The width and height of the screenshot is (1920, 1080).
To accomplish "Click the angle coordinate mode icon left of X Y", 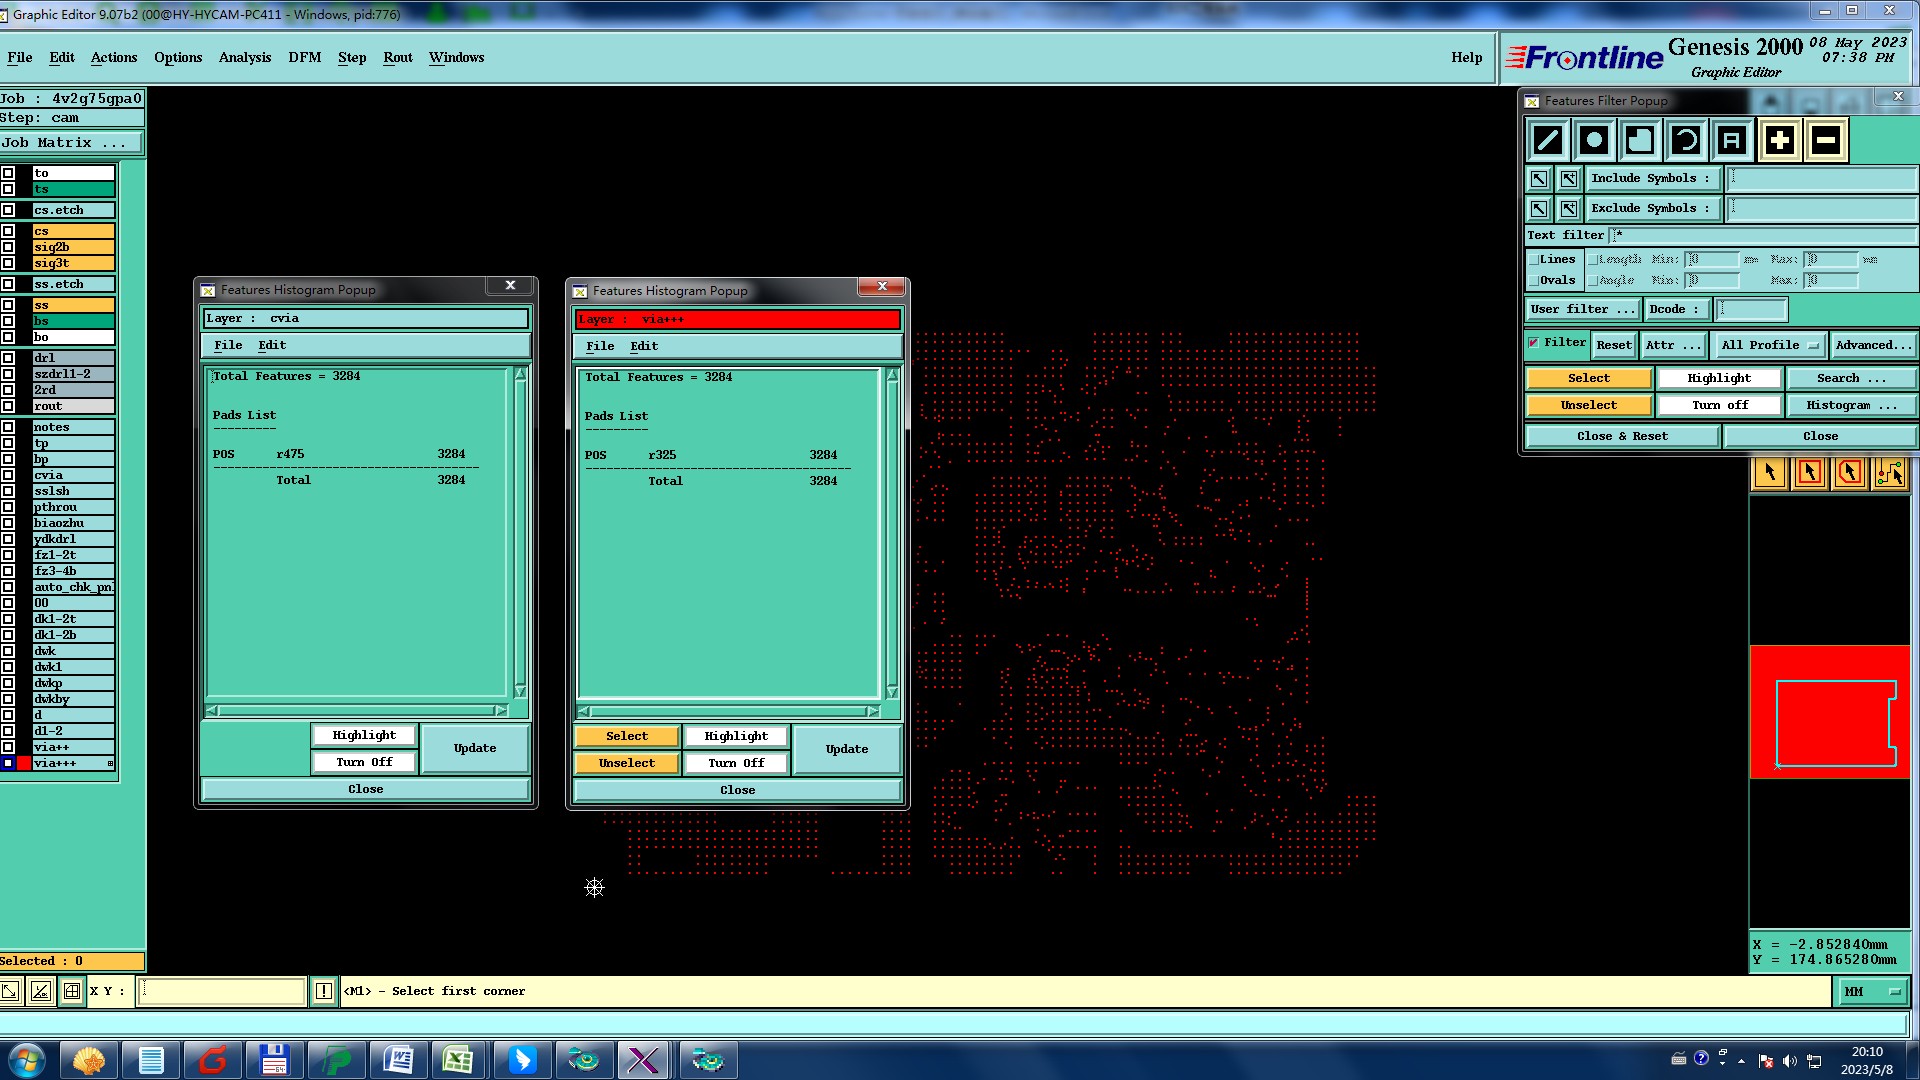I will [41, 991].
